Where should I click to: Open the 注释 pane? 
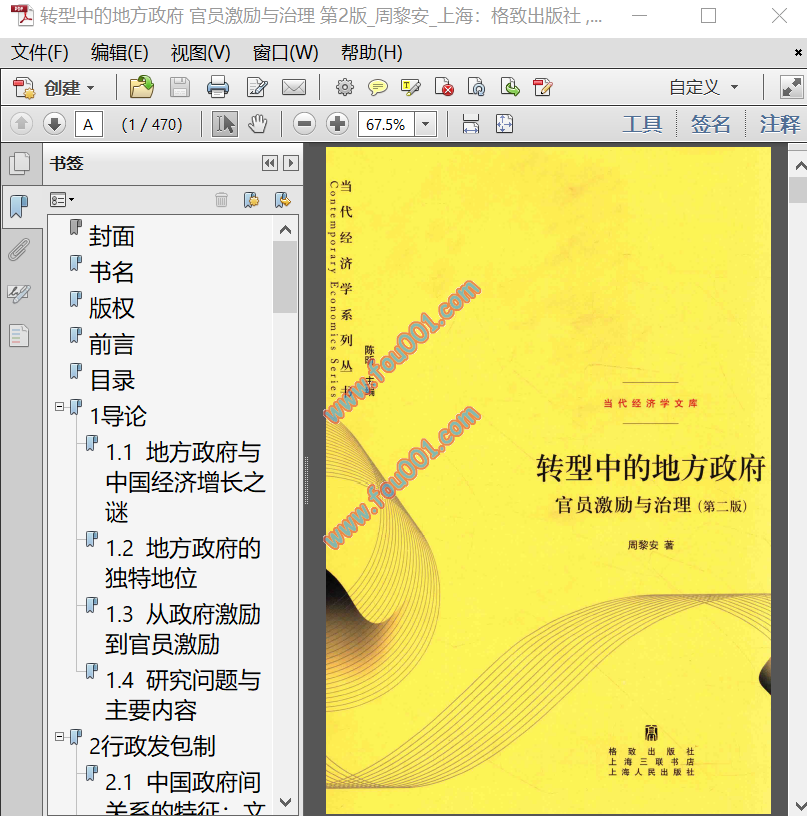[779, 124]
